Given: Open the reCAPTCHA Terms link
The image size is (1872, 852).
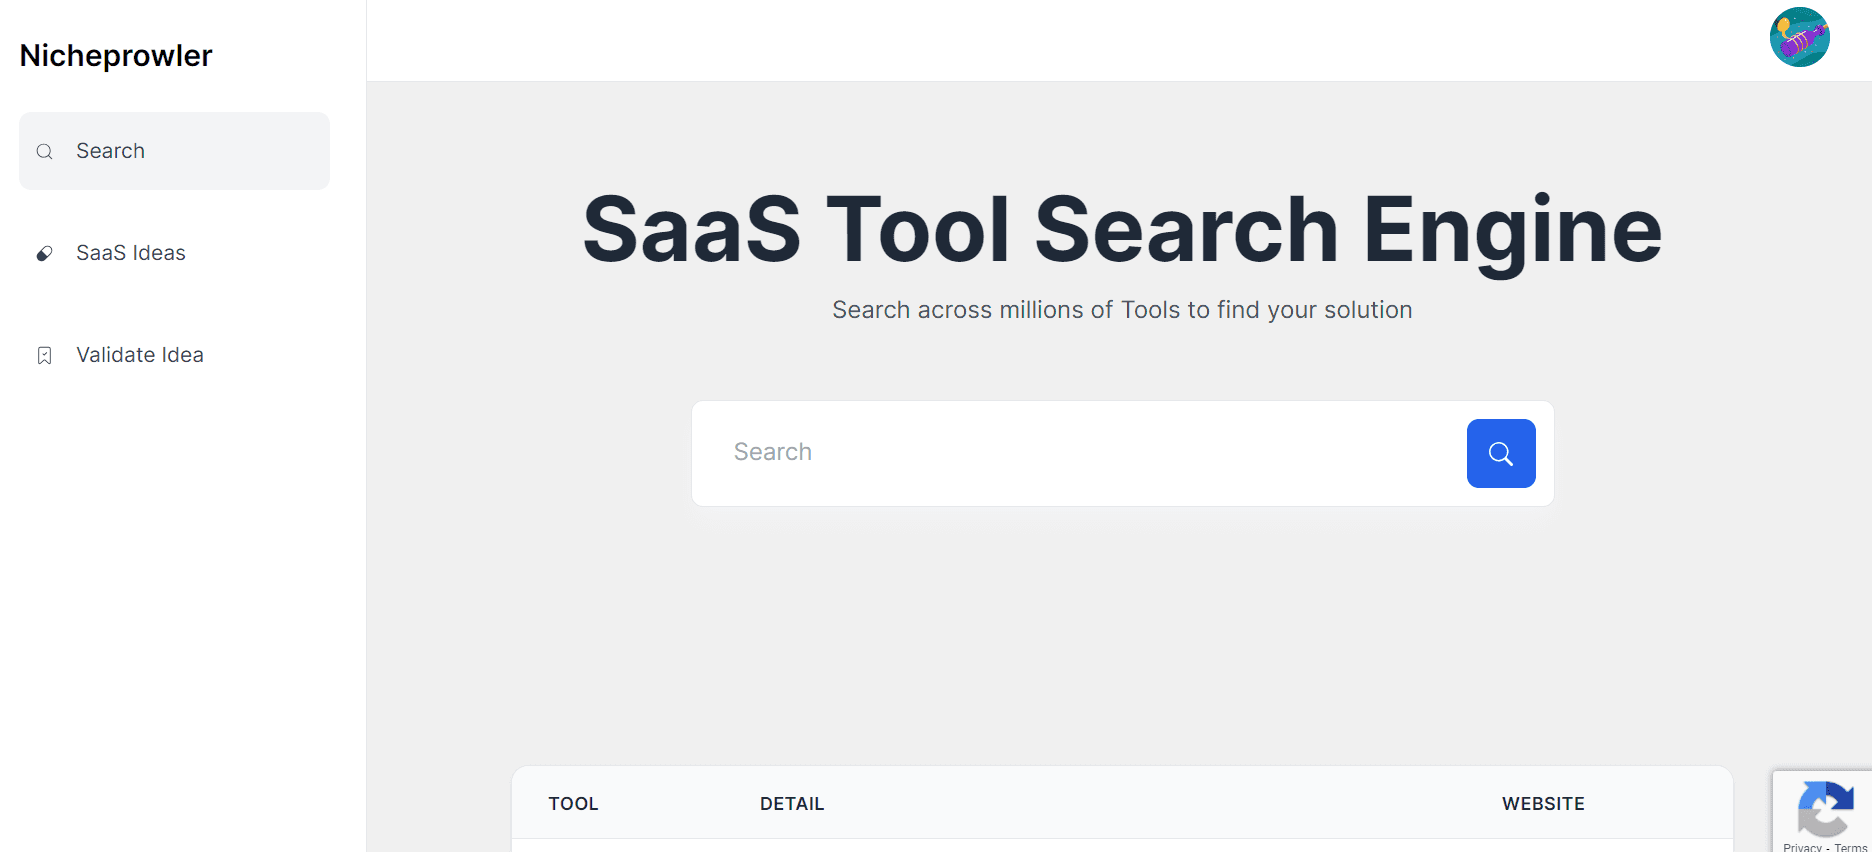Looking at the screenshot, I should pos(1851,847).
